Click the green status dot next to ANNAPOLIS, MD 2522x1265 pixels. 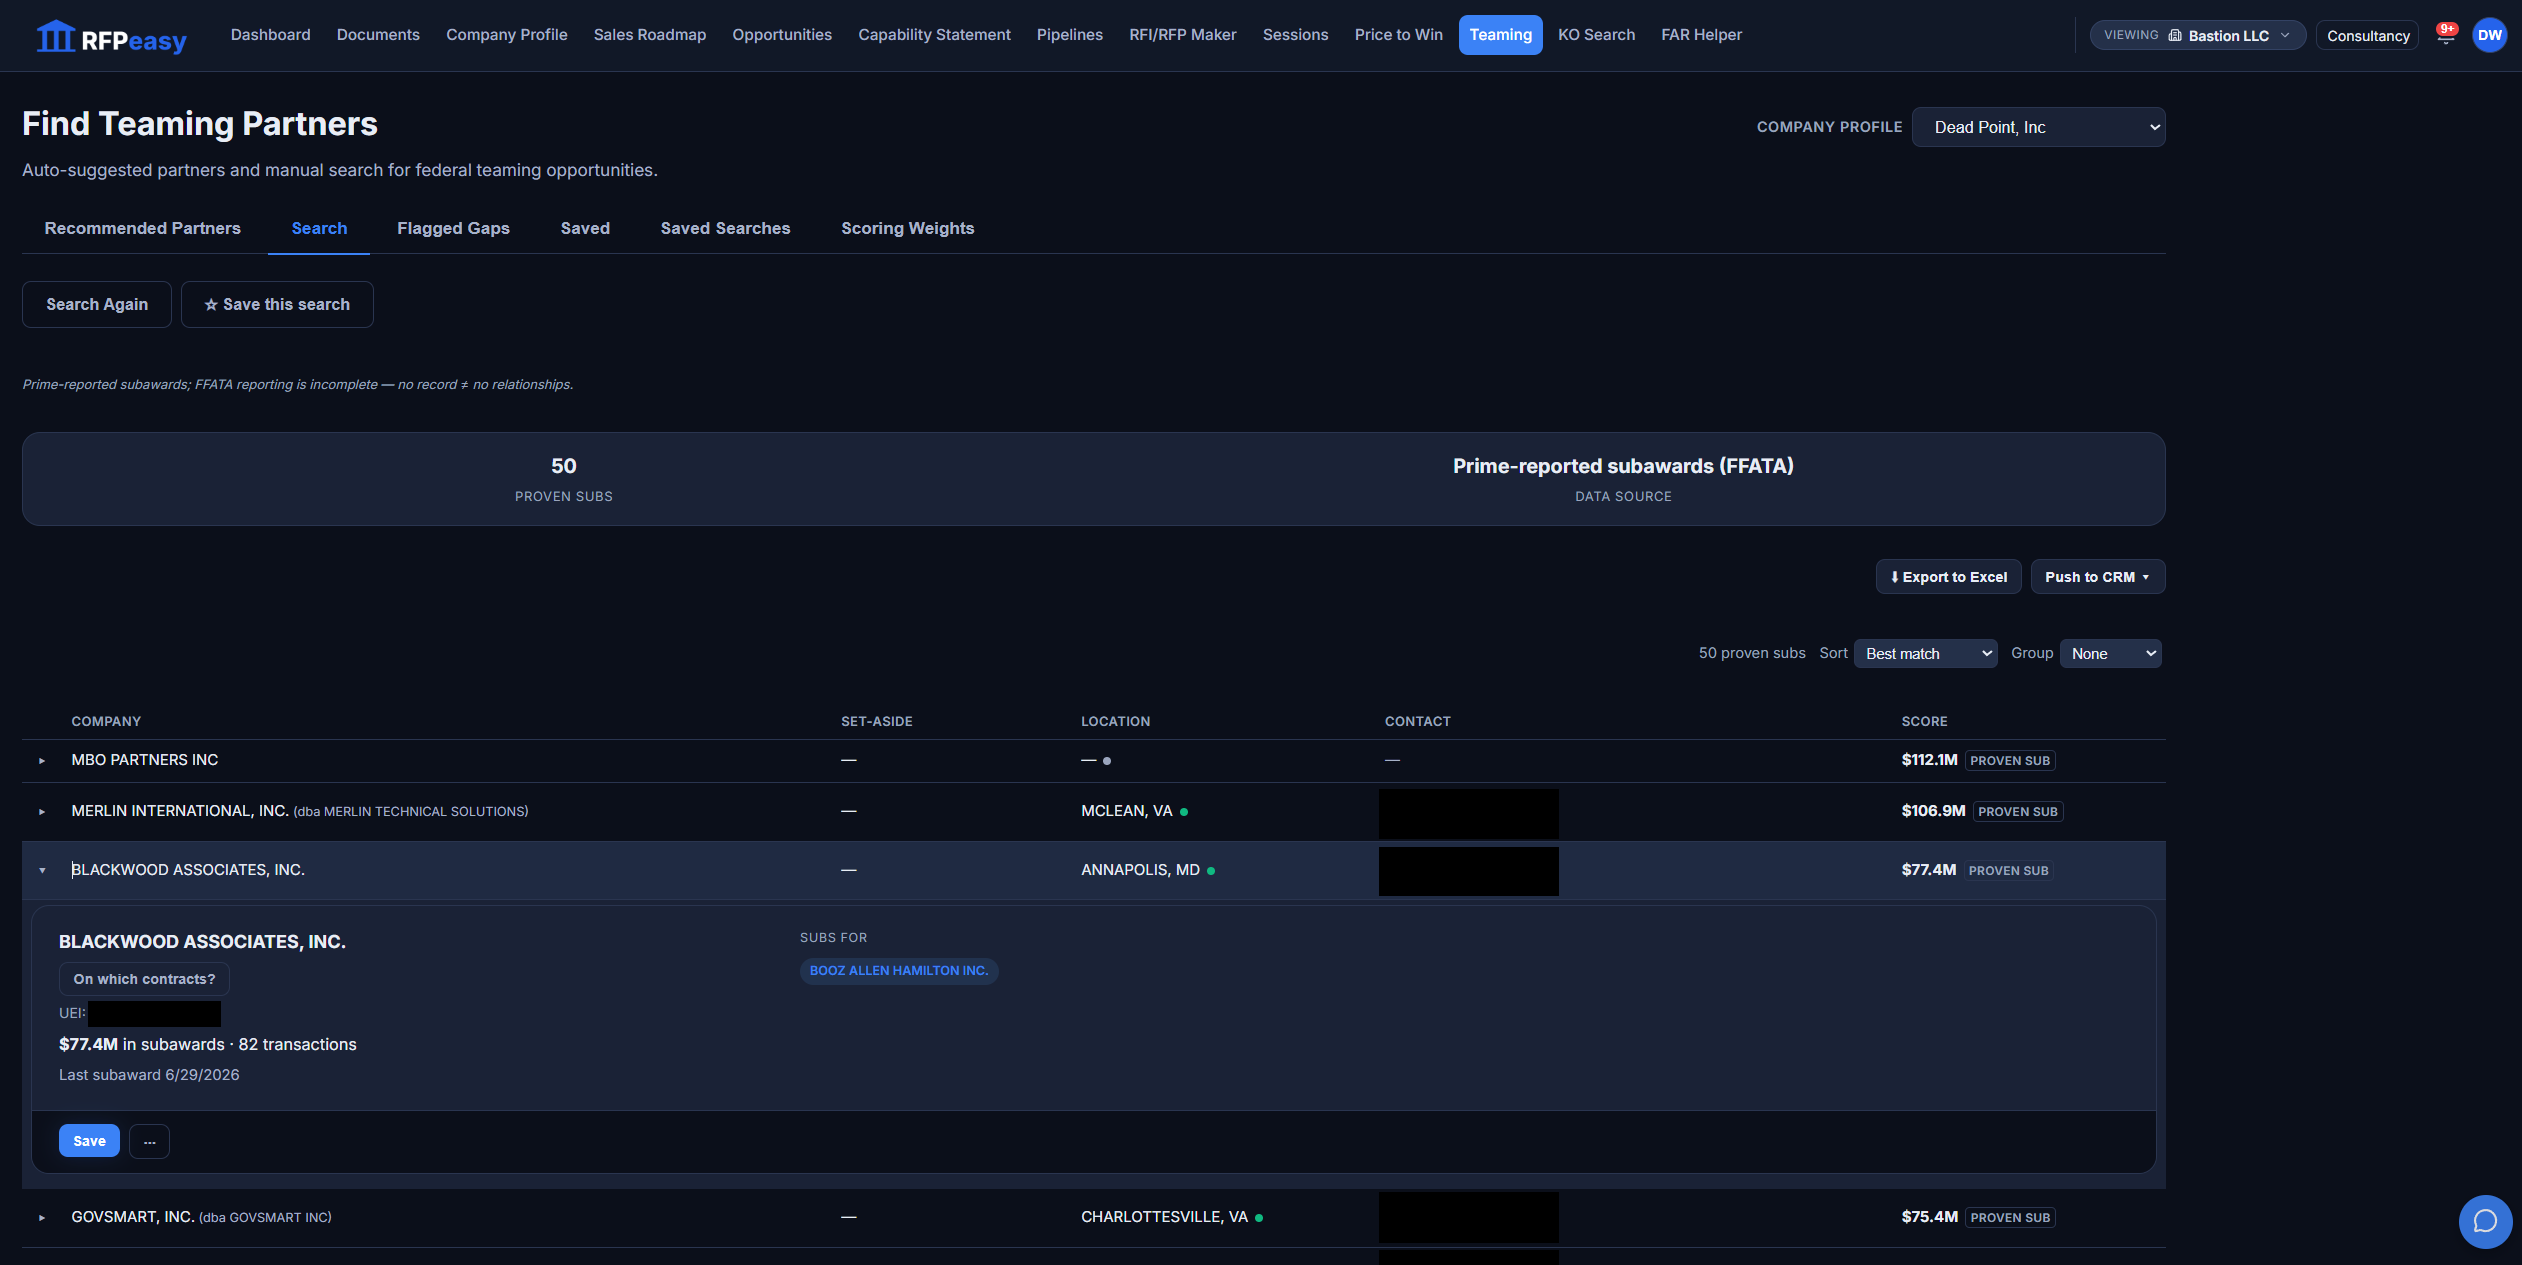(x=1211, y=871)
